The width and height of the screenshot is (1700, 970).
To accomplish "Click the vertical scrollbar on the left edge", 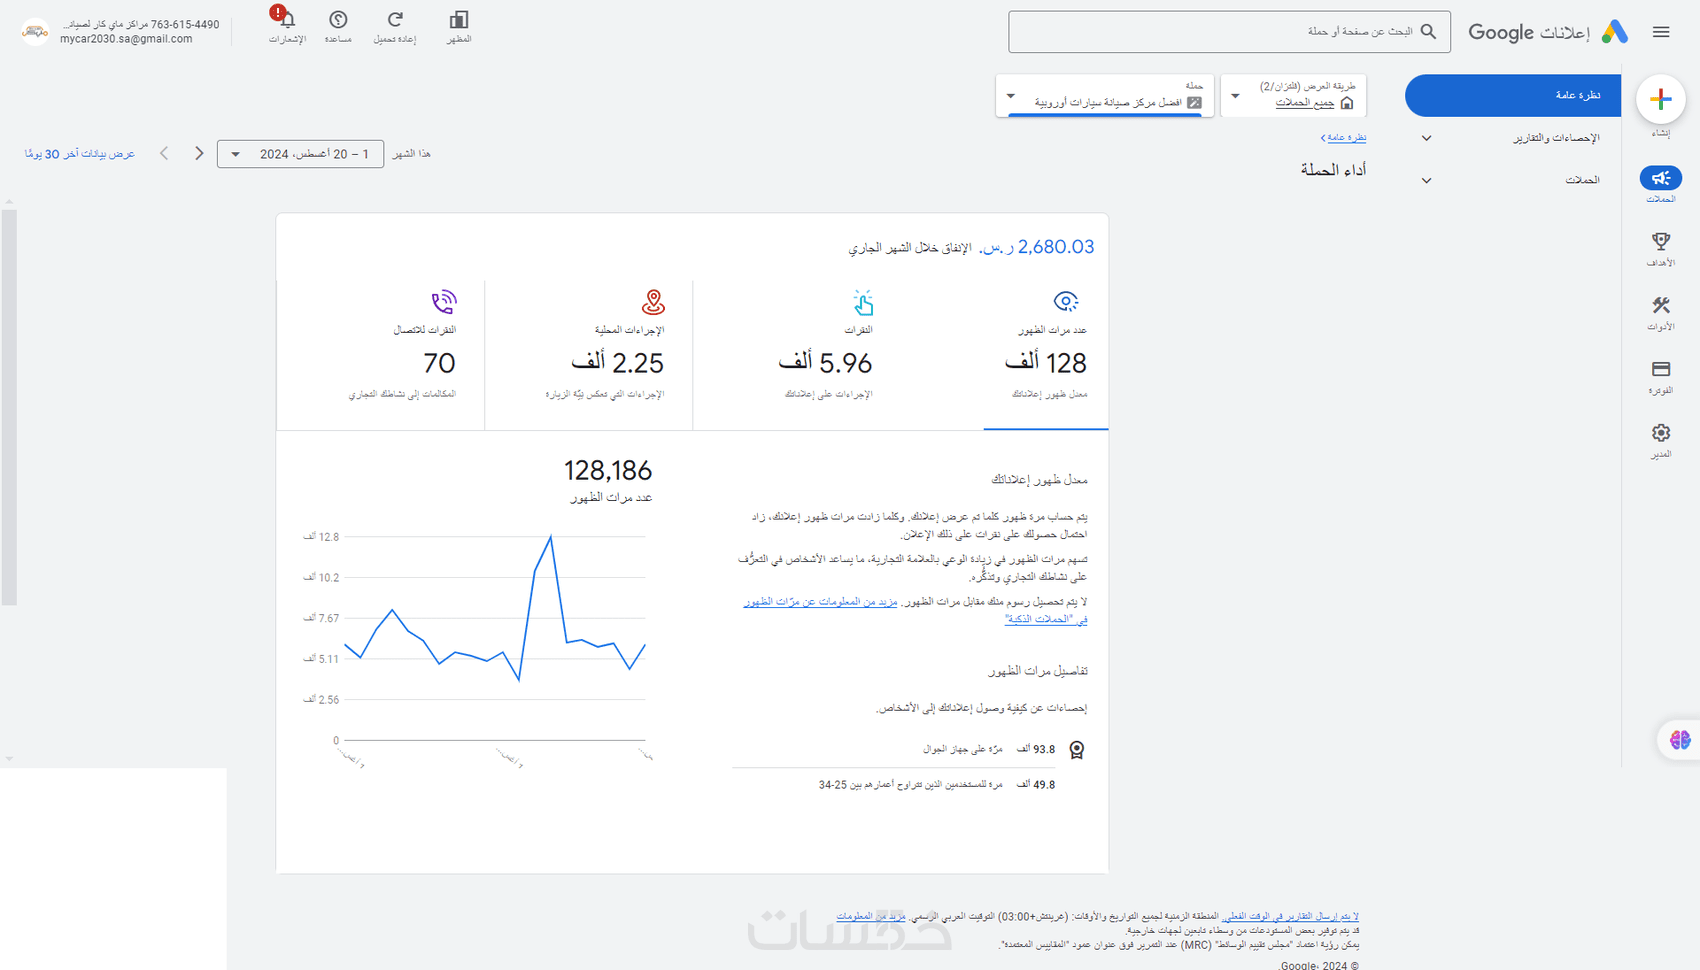I will (x=9, y=407).
